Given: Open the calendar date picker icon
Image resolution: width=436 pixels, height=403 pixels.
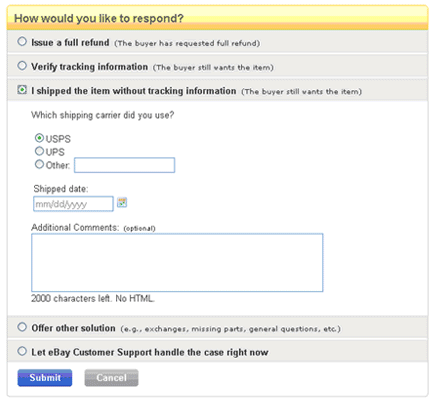Looking at the screenshot, I should pyautogui.click(x=122, y=202).
